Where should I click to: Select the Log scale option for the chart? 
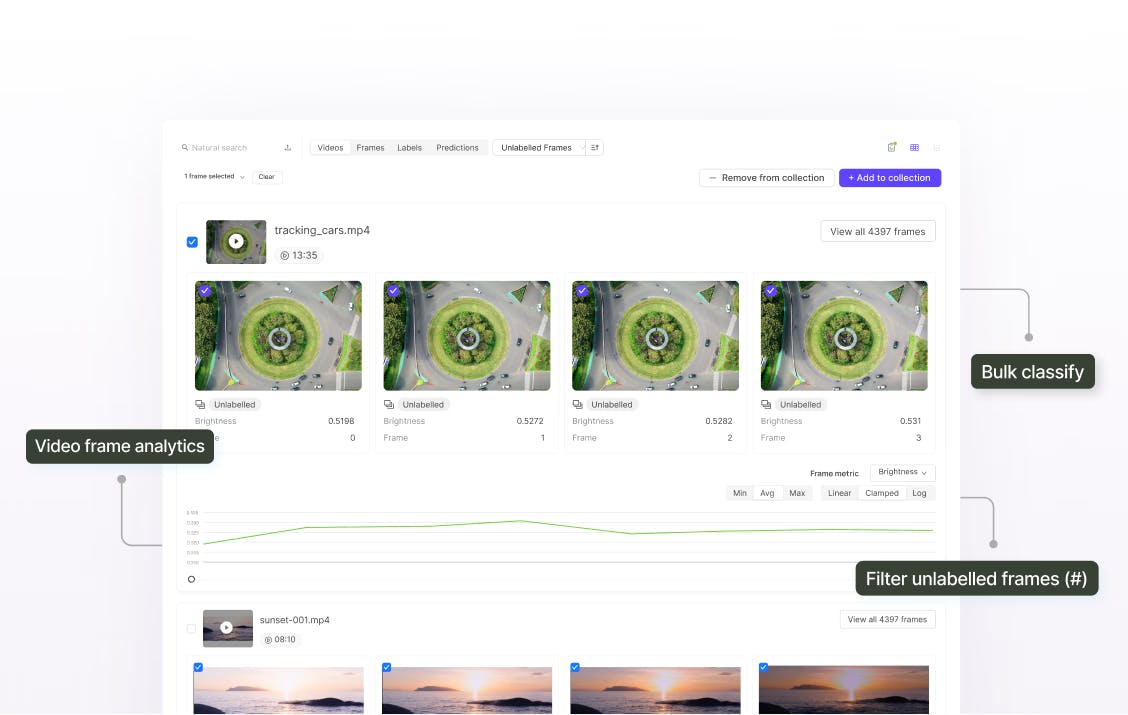click(919, 492)
